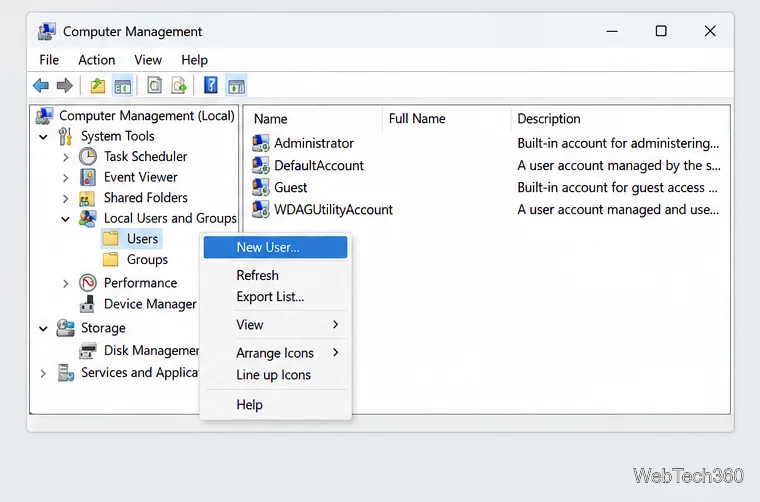
Task: Select the Disk Management tree label
Action: [x=151, y=350]
